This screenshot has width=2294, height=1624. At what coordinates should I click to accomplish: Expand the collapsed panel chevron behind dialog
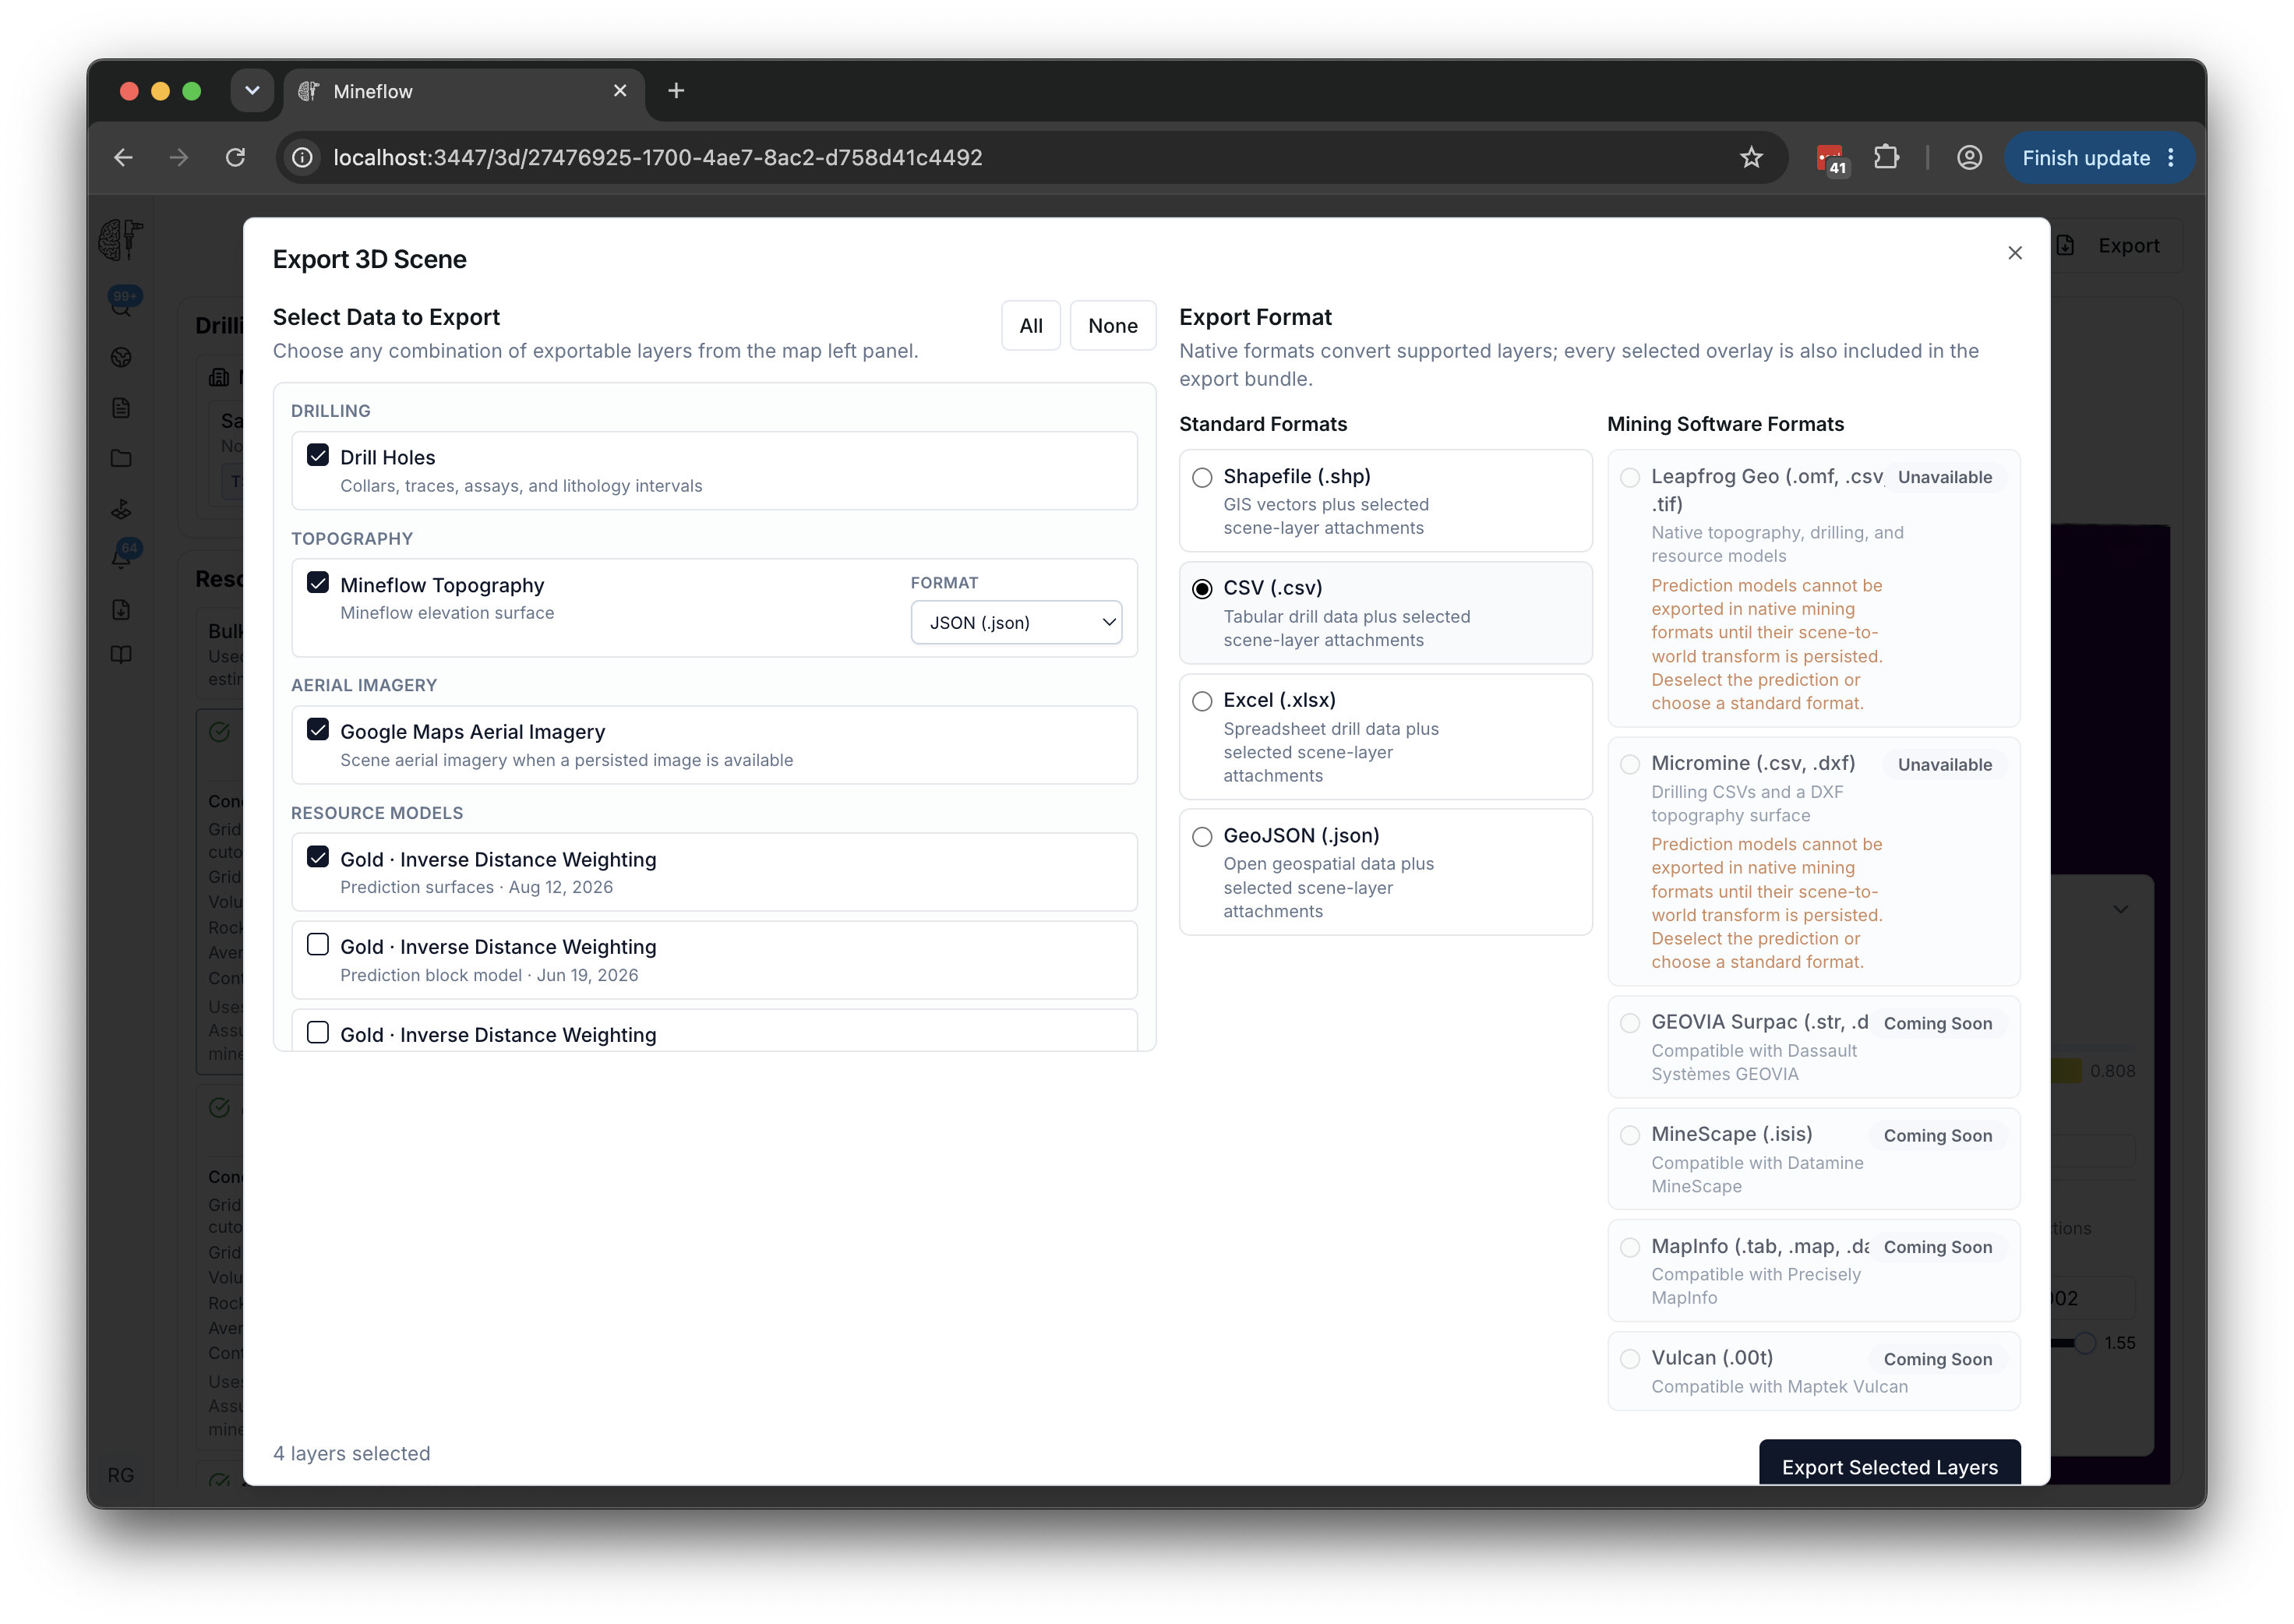tap(2120, 910)
